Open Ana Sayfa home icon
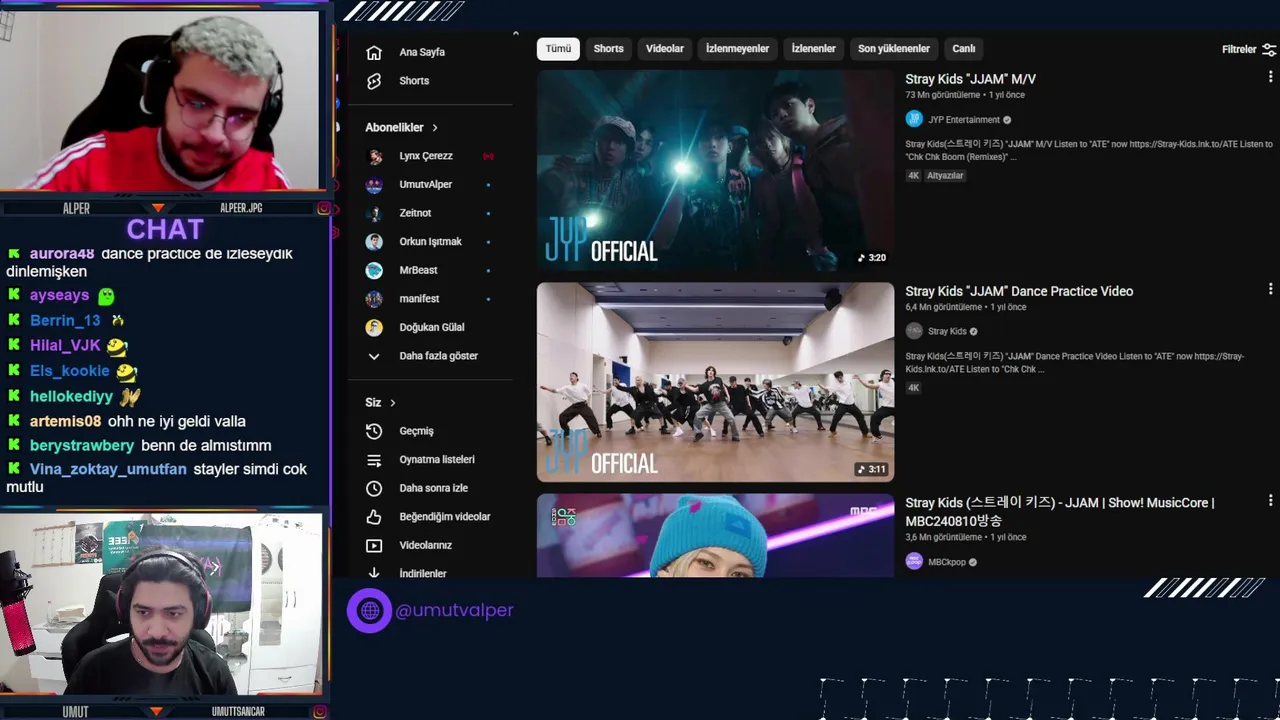The width and height of the screenshot is (1280, 720). (x=374, y=52)
